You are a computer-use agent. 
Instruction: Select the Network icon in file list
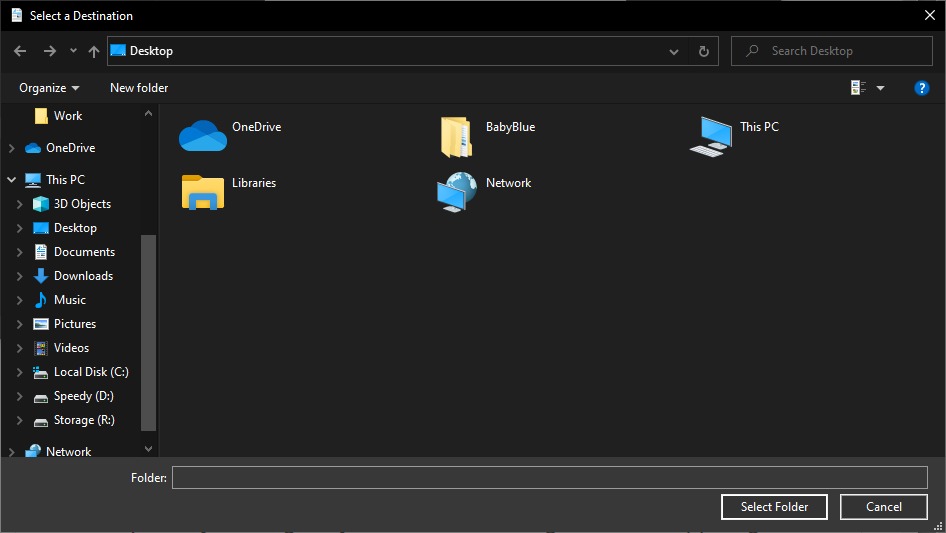point(456,192)
